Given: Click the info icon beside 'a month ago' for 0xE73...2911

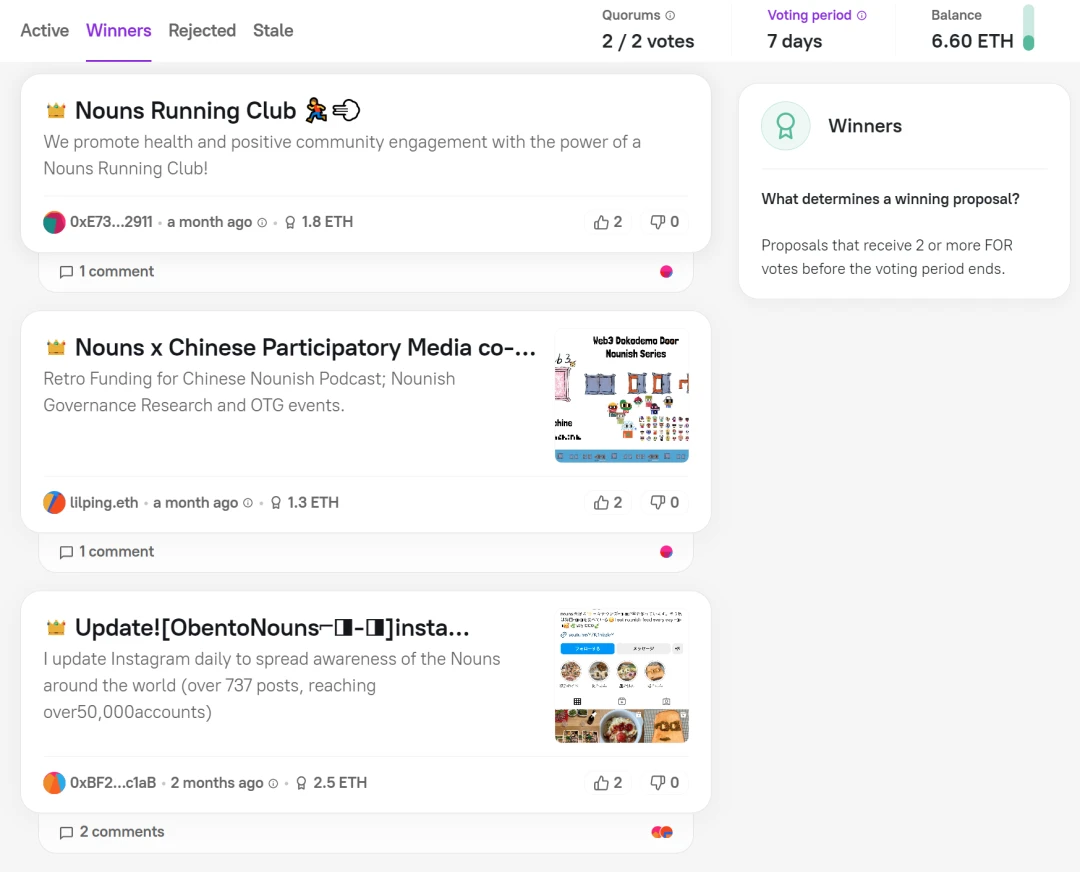Looking at the screenshot, I should [262, 223].
